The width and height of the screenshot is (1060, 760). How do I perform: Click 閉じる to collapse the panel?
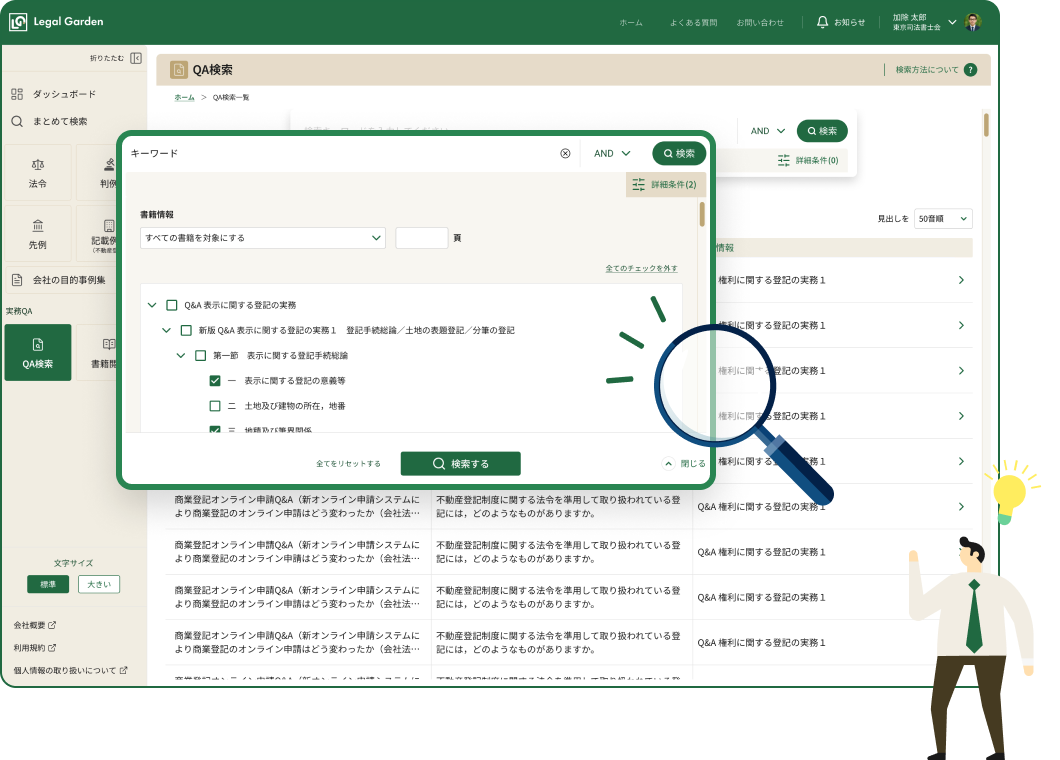pyautogui.click(x=683, y=464)
